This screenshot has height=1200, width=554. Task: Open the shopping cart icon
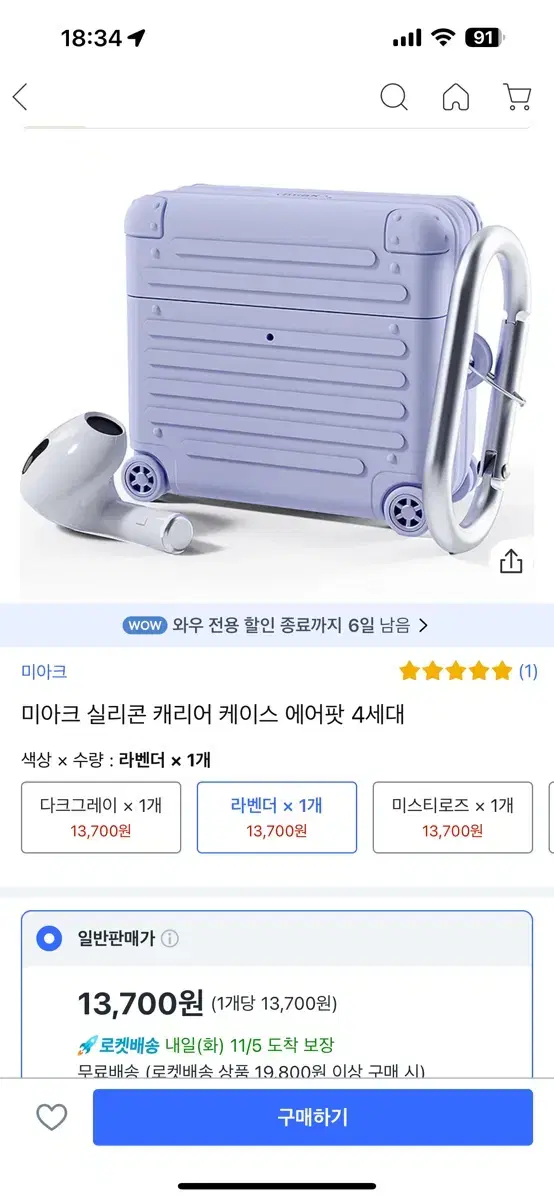point(517,97)
